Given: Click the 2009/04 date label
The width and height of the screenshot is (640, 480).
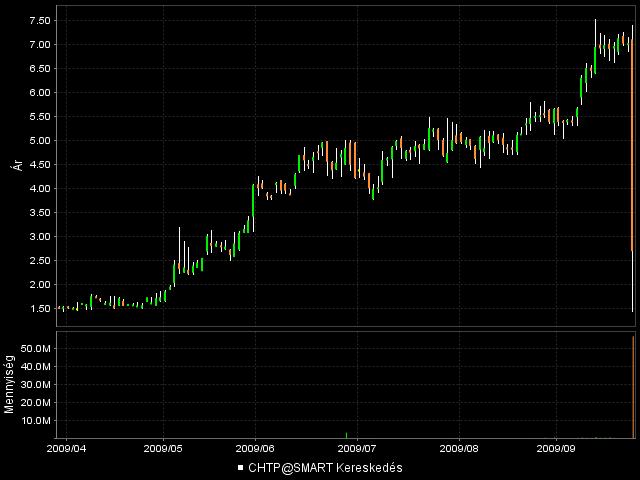Looking at the screenshot, I should 67,449.
